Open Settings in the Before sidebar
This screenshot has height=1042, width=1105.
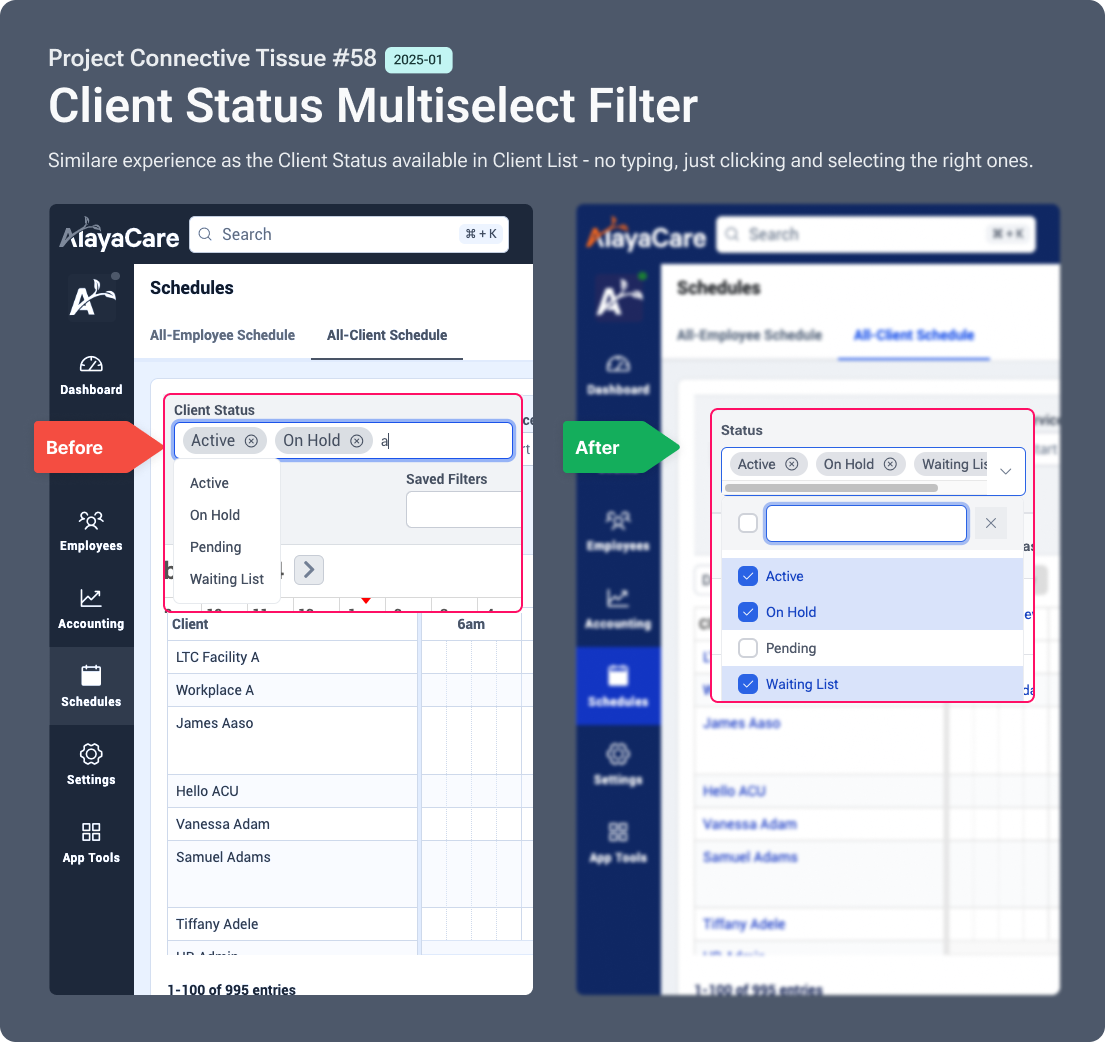coord(91,764)
